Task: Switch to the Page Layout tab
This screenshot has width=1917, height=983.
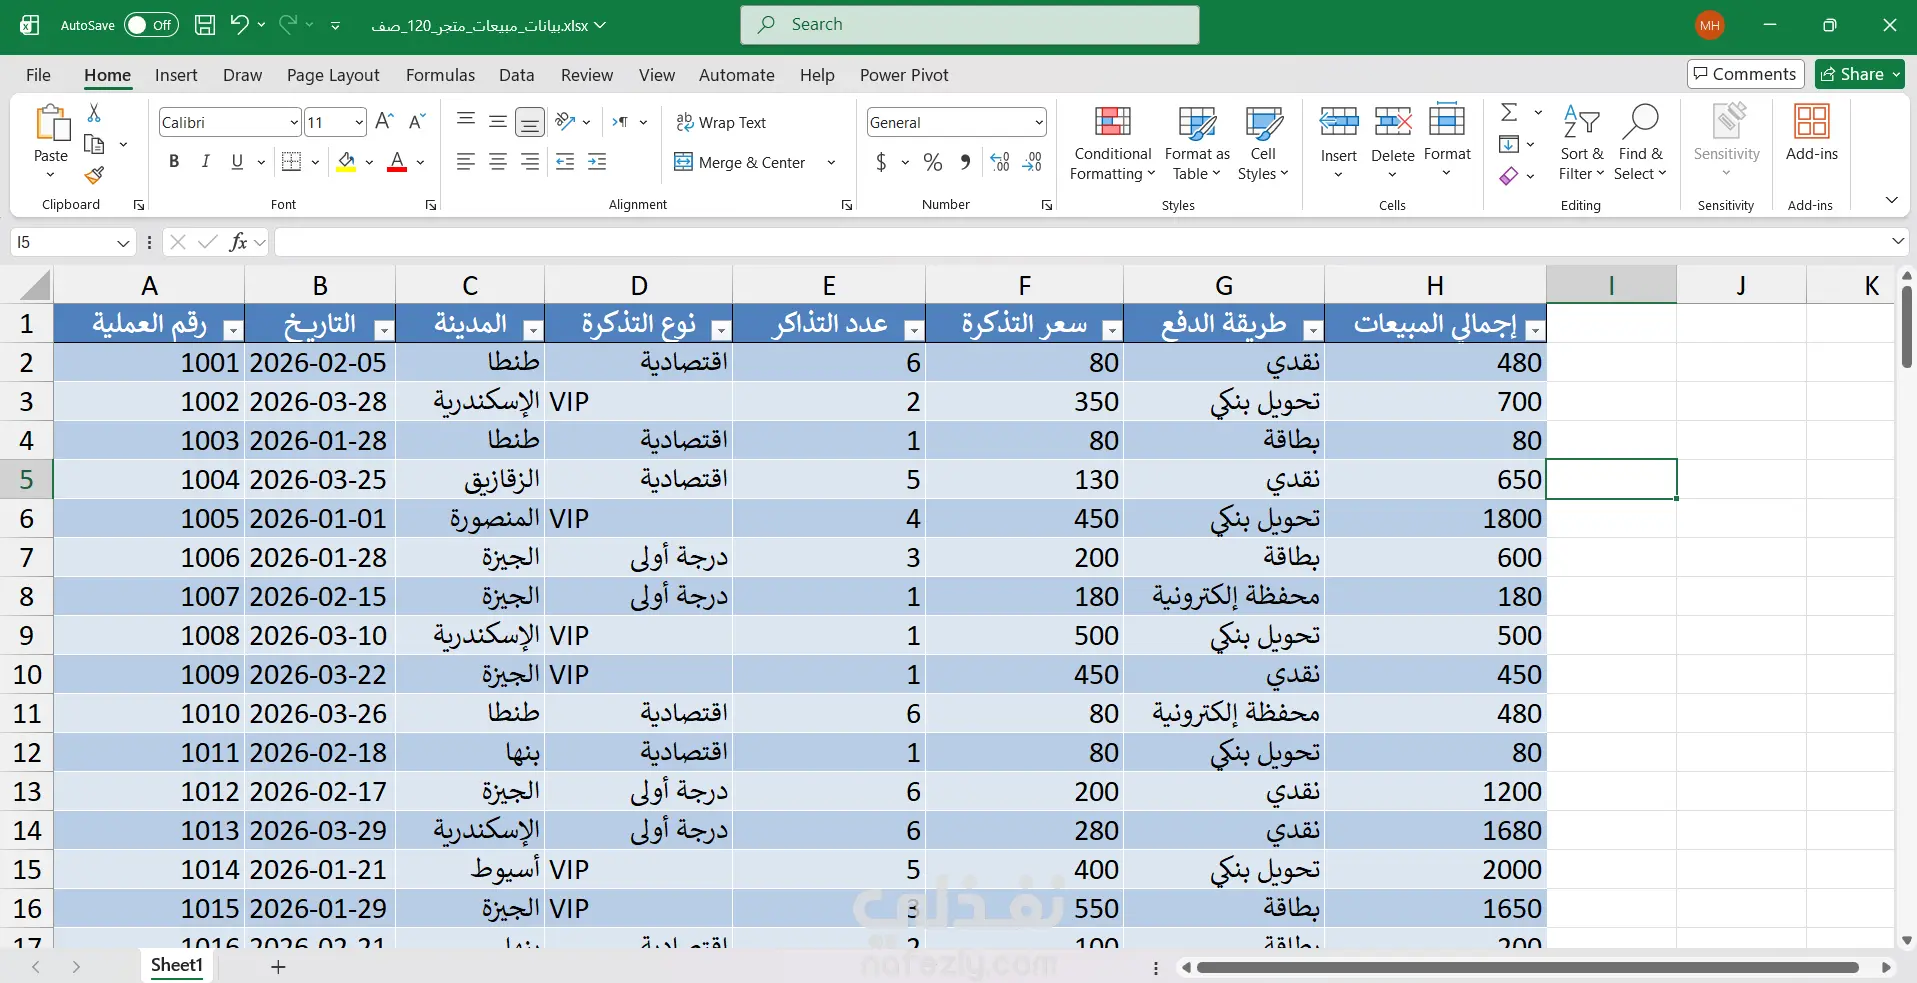Action: [333, 75]
